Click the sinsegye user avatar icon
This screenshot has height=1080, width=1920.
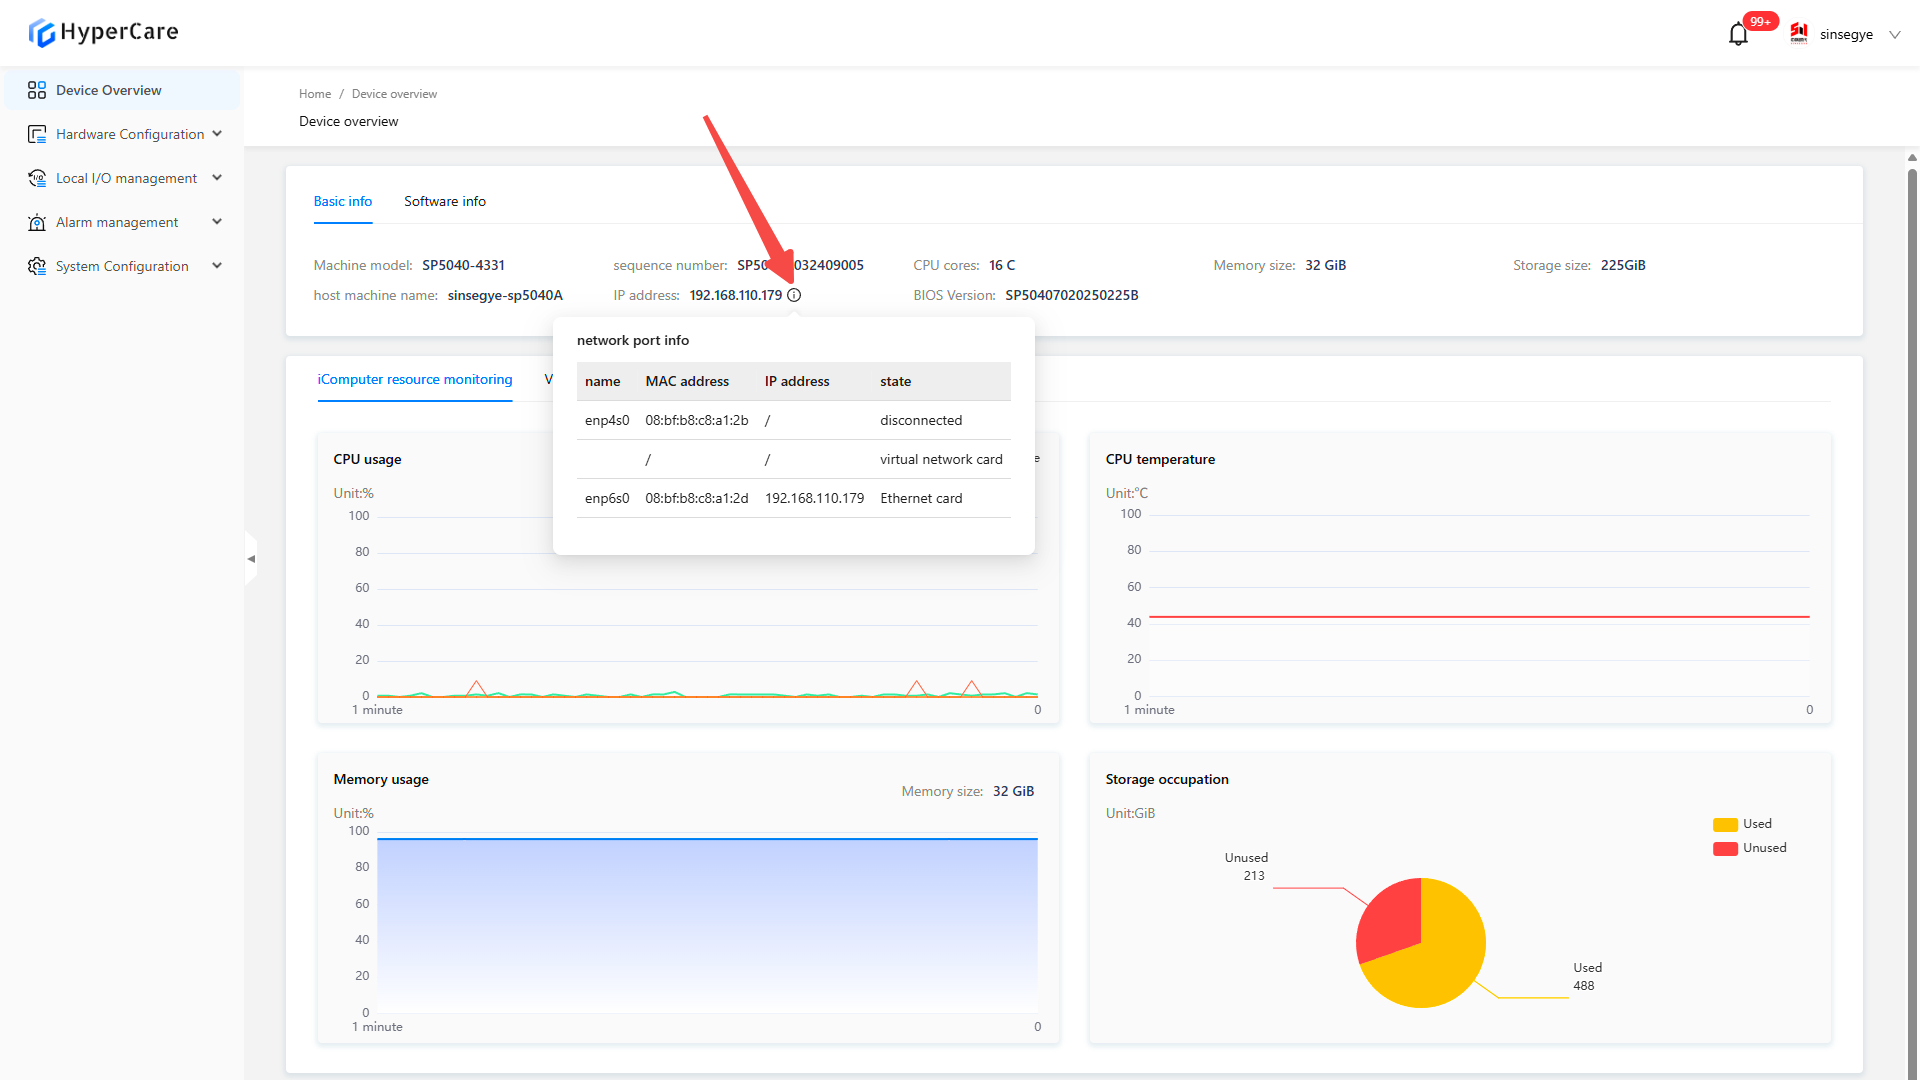pyautogui.click(x=1799, y=34)
